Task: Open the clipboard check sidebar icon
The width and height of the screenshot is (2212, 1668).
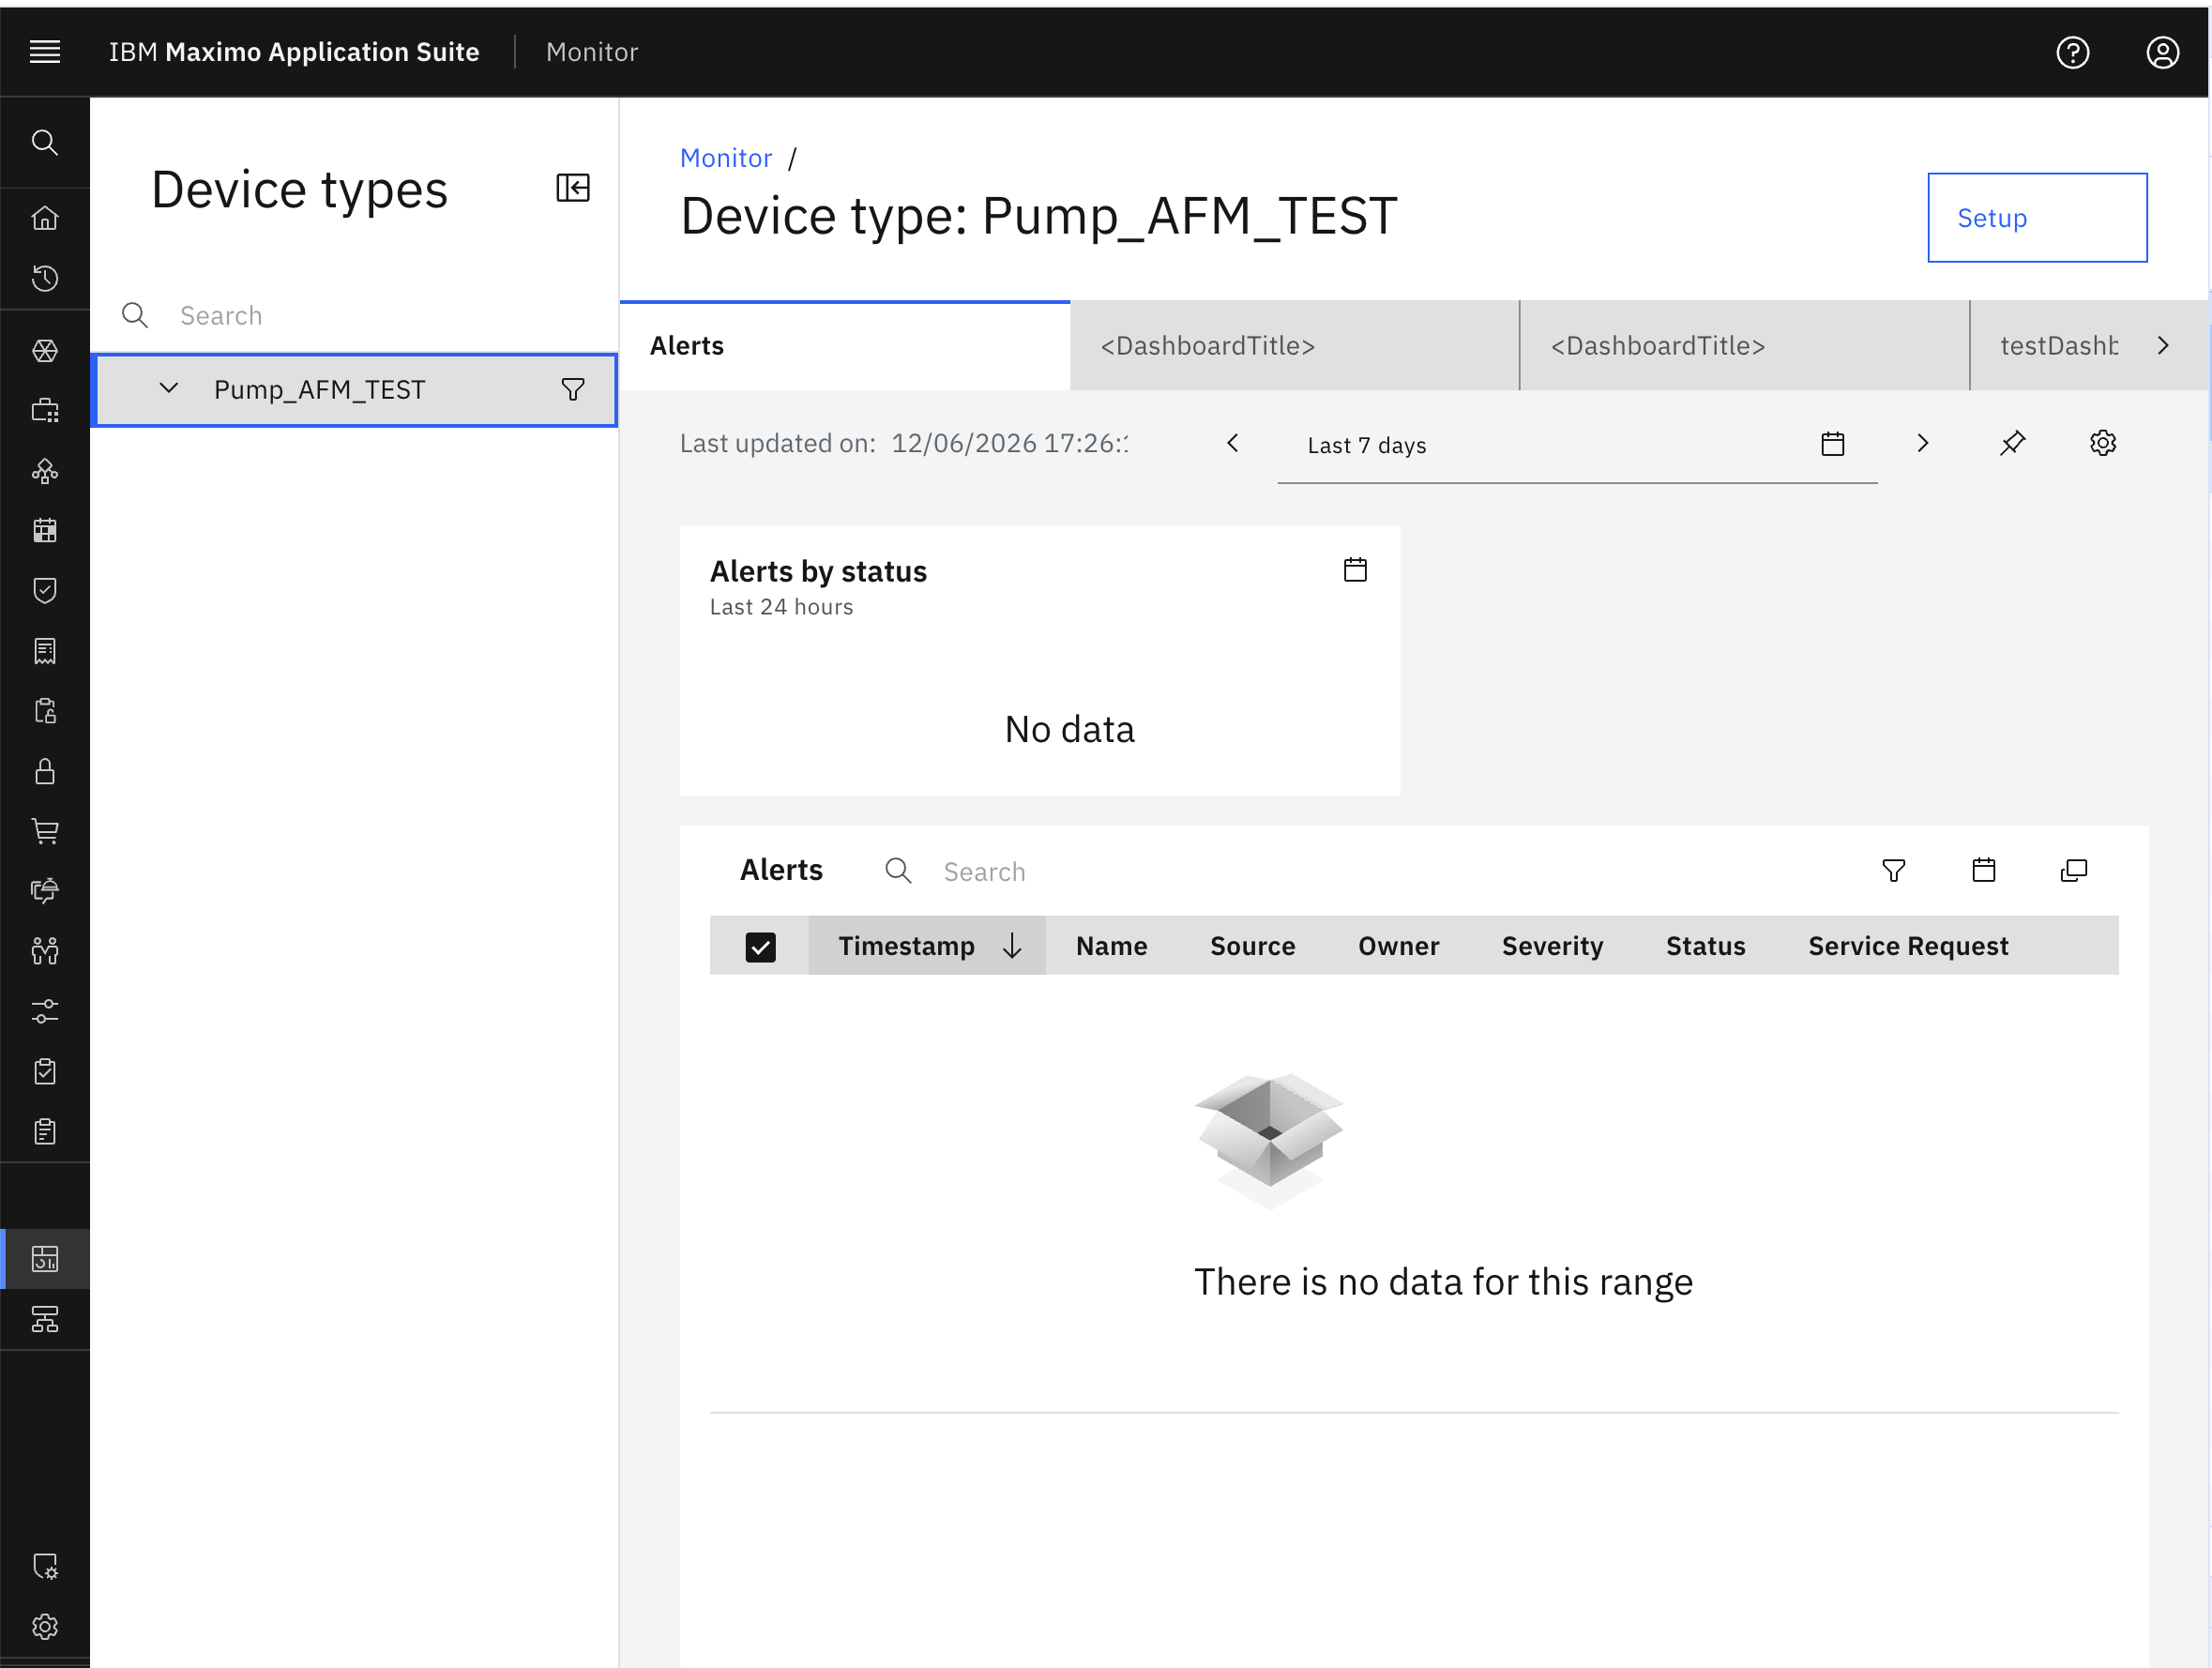Action: 45,1072
